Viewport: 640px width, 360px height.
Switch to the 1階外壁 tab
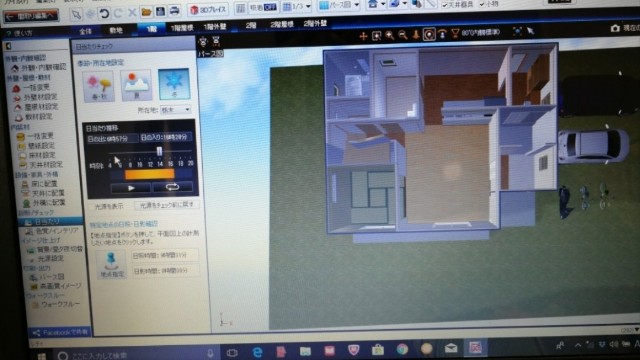(x=216, y=27)
